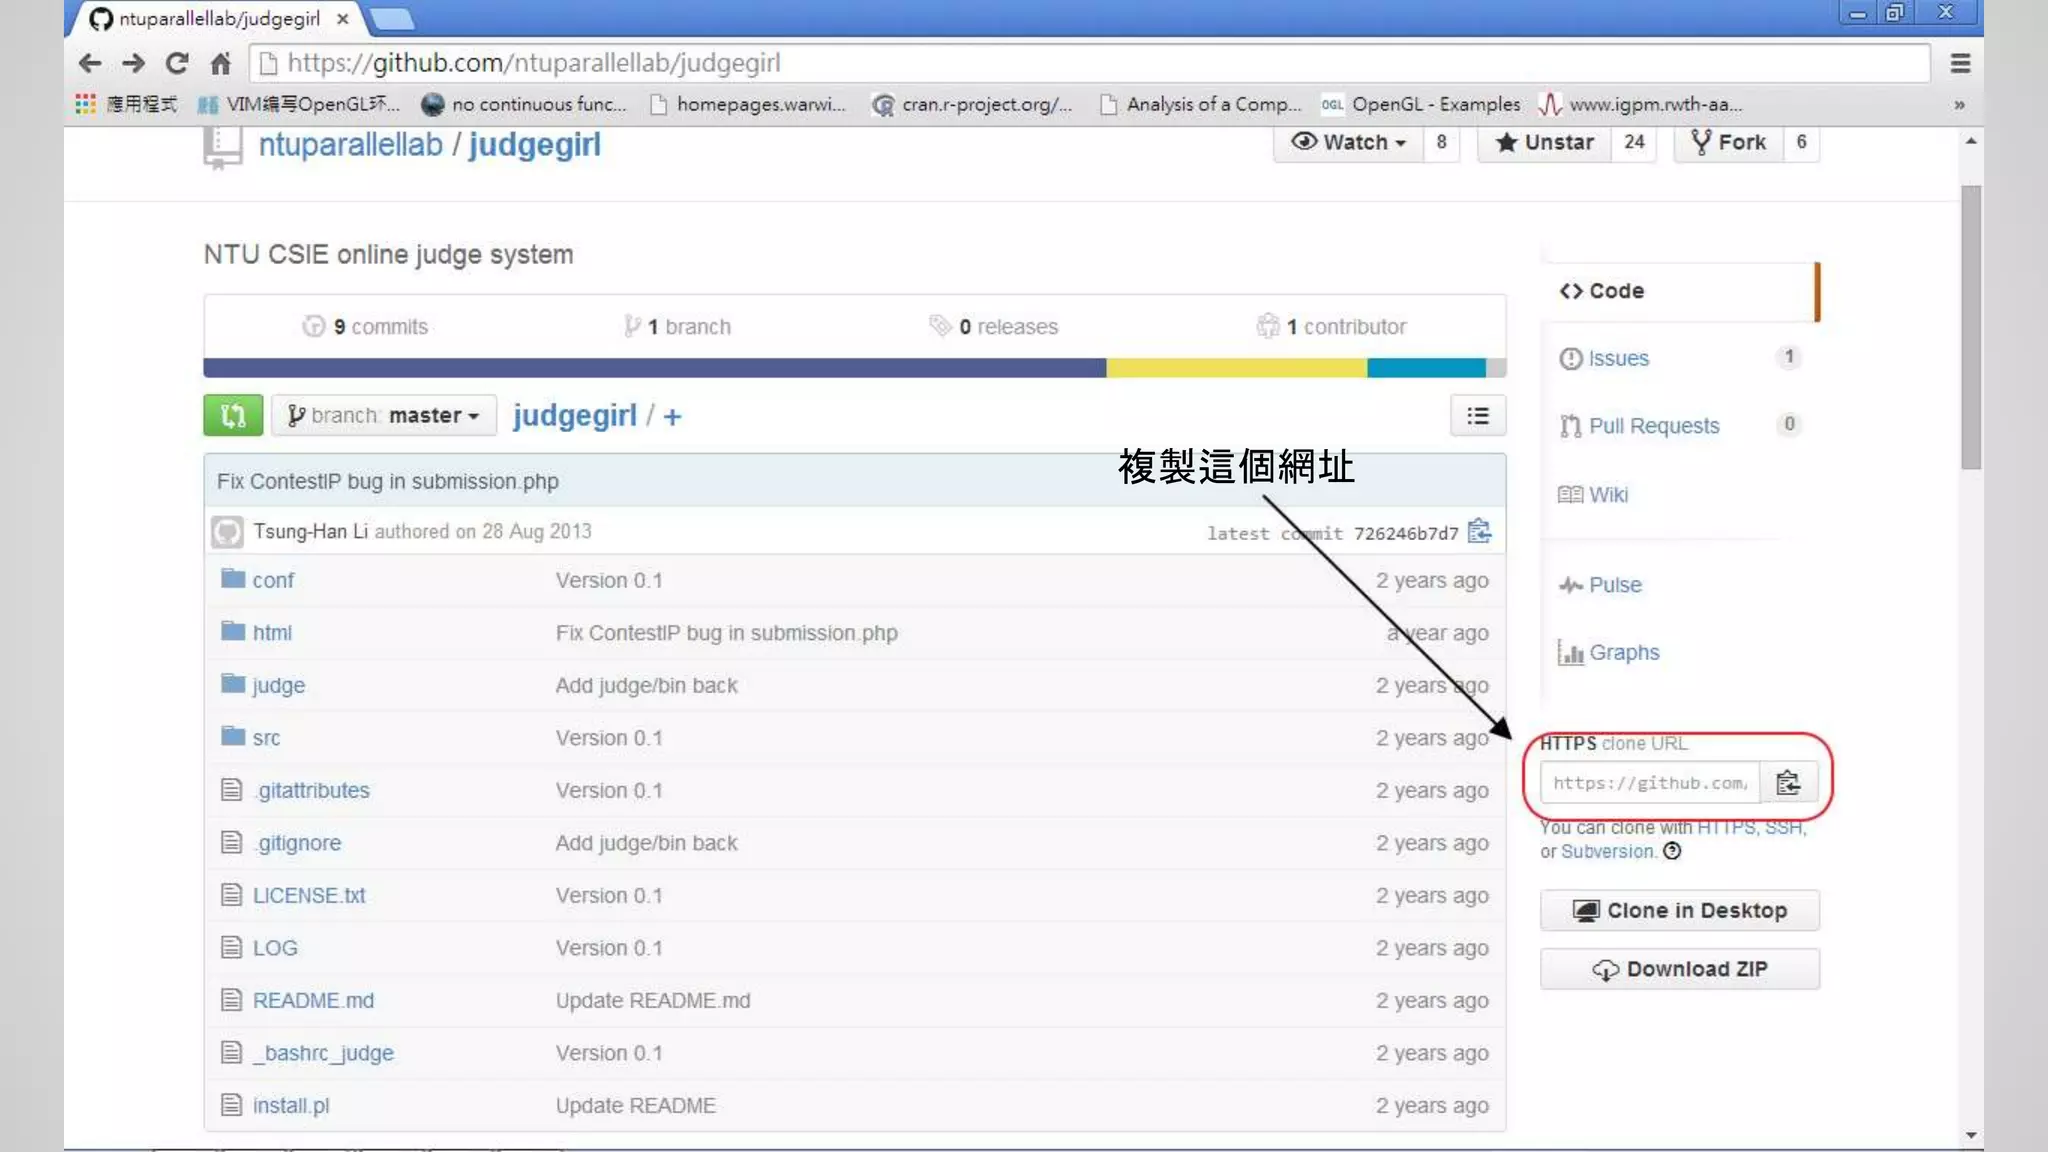Click the green compare and review button
This screenshot has height=1152, width=2048.
coord(233,415)
